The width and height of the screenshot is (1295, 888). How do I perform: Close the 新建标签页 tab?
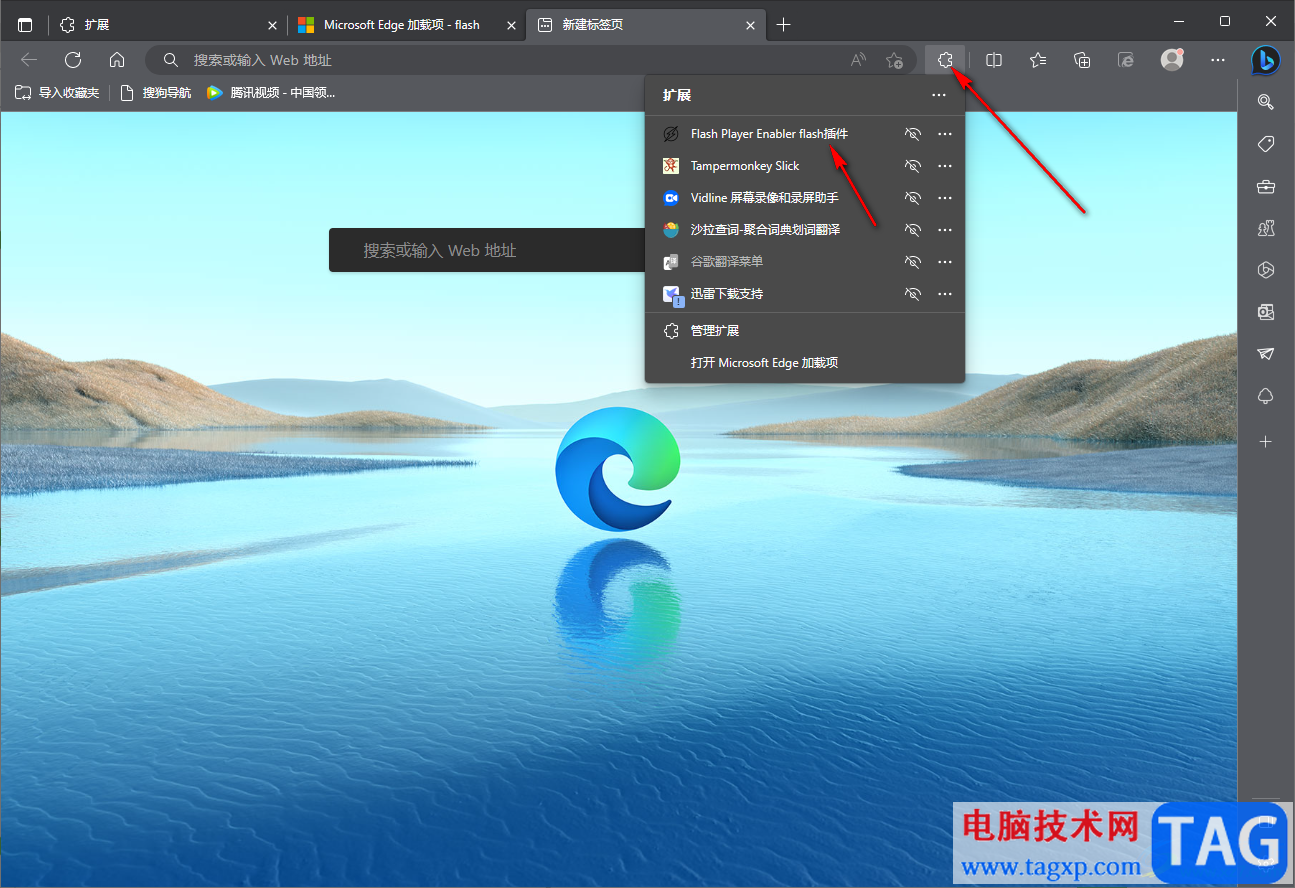coord(748,25)
